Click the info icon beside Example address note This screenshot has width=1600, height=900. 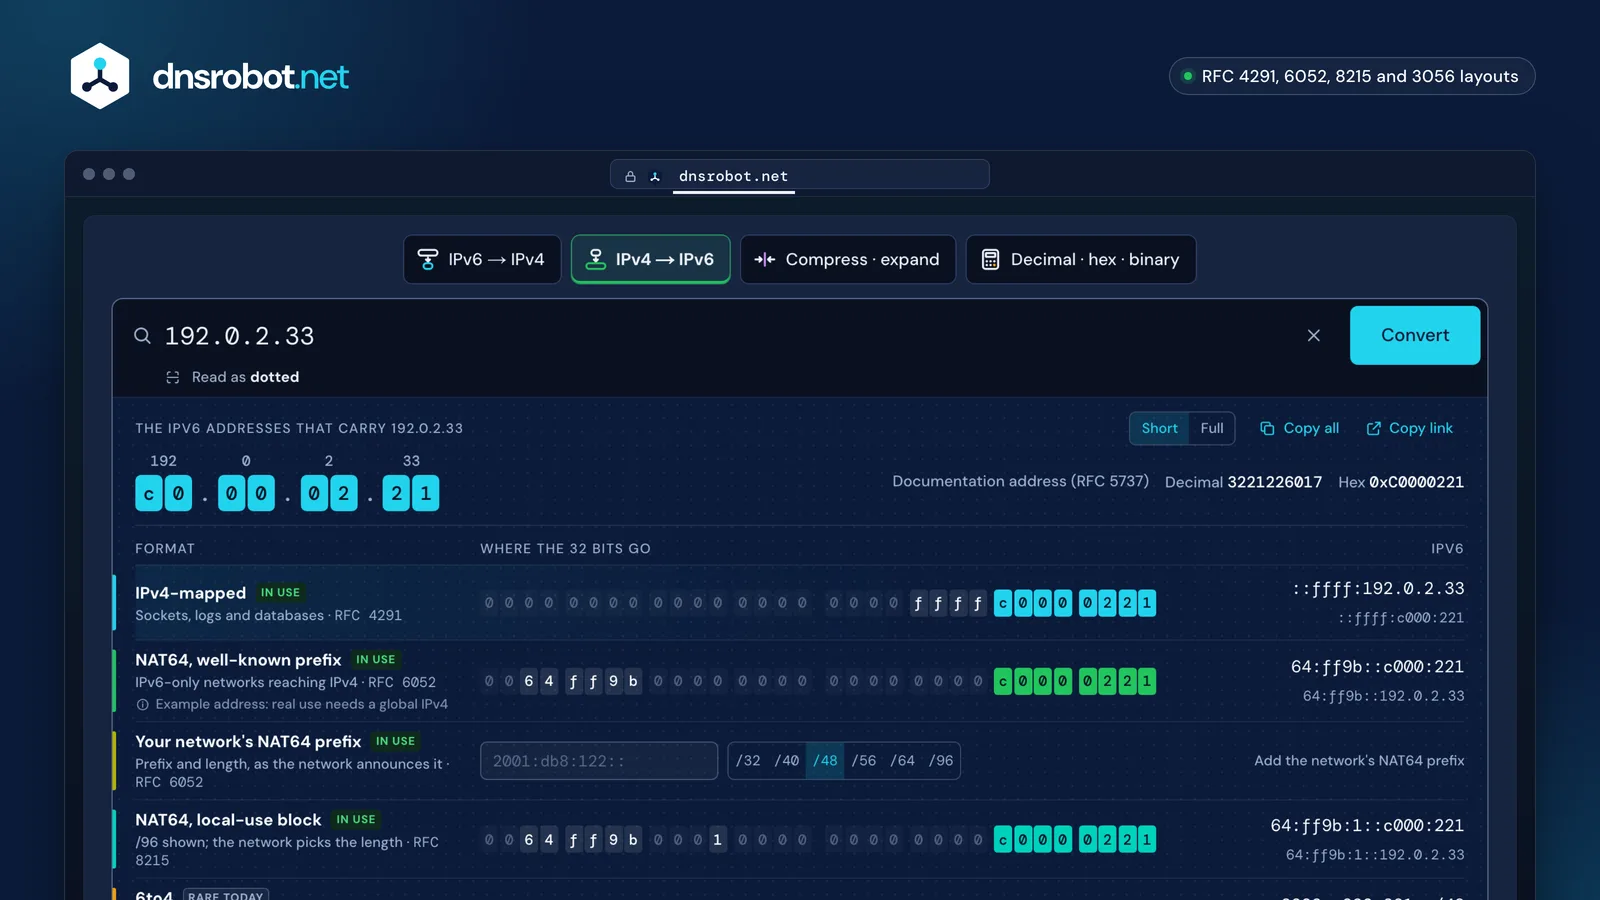coord(142,705)
